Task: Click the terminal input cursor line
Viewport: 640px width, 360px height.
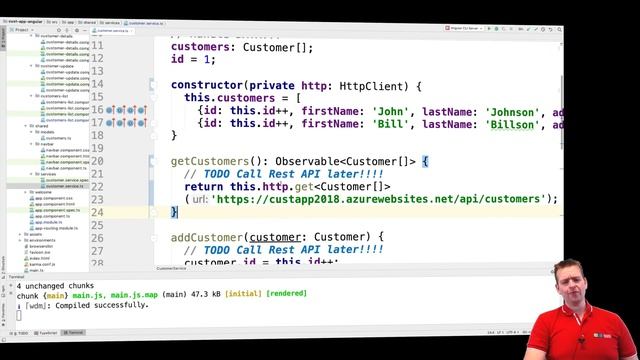Action: [19, 315]
